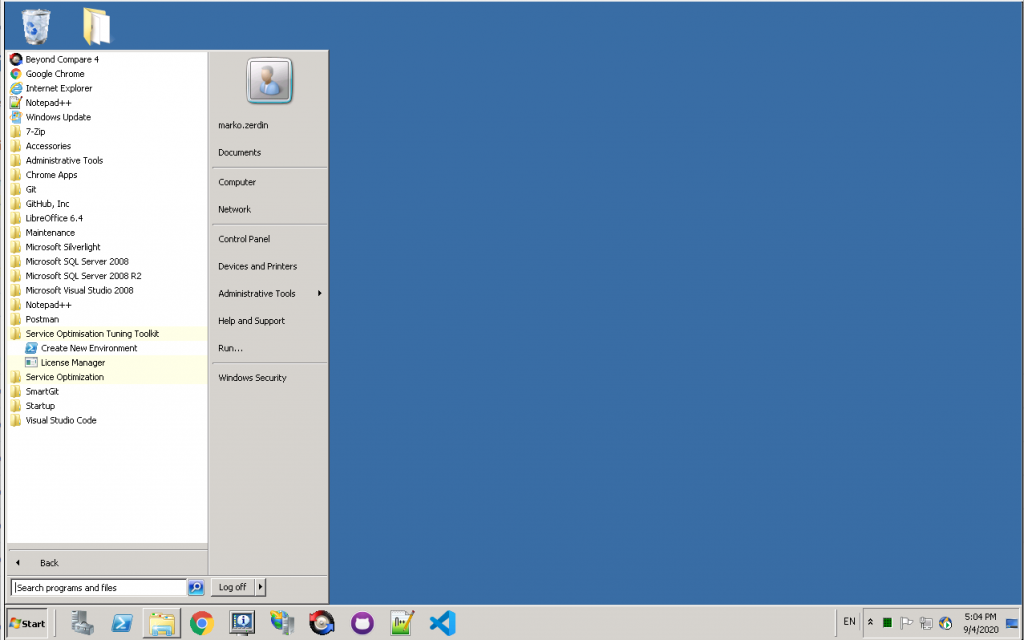Launch Notepad++ from the taskbar
This screenshot has height=640, width=1024.
[x=402, y=623]
